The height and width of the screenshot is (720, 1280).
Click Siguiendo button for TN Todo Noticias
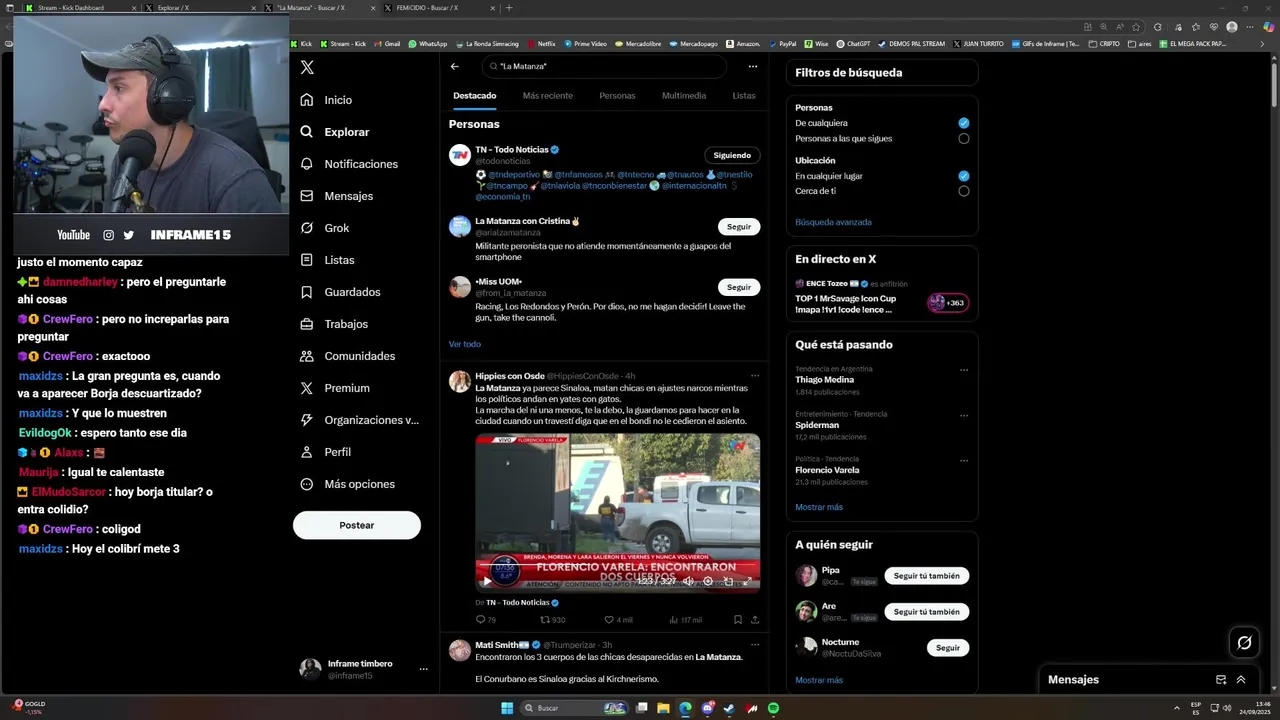(x=732, y=155)
